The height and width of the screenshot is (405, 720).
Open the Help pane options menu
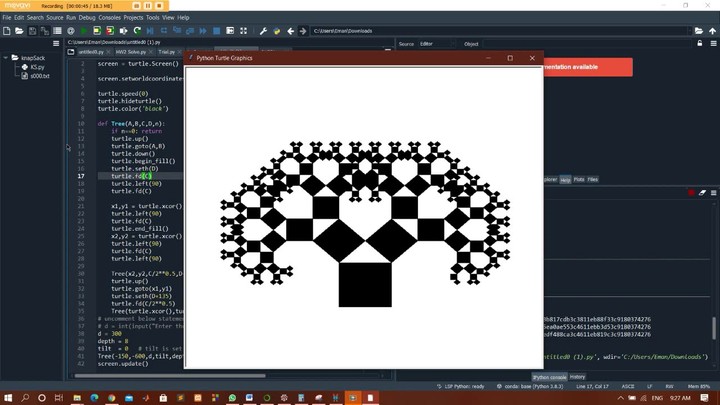tap(714, 43)
